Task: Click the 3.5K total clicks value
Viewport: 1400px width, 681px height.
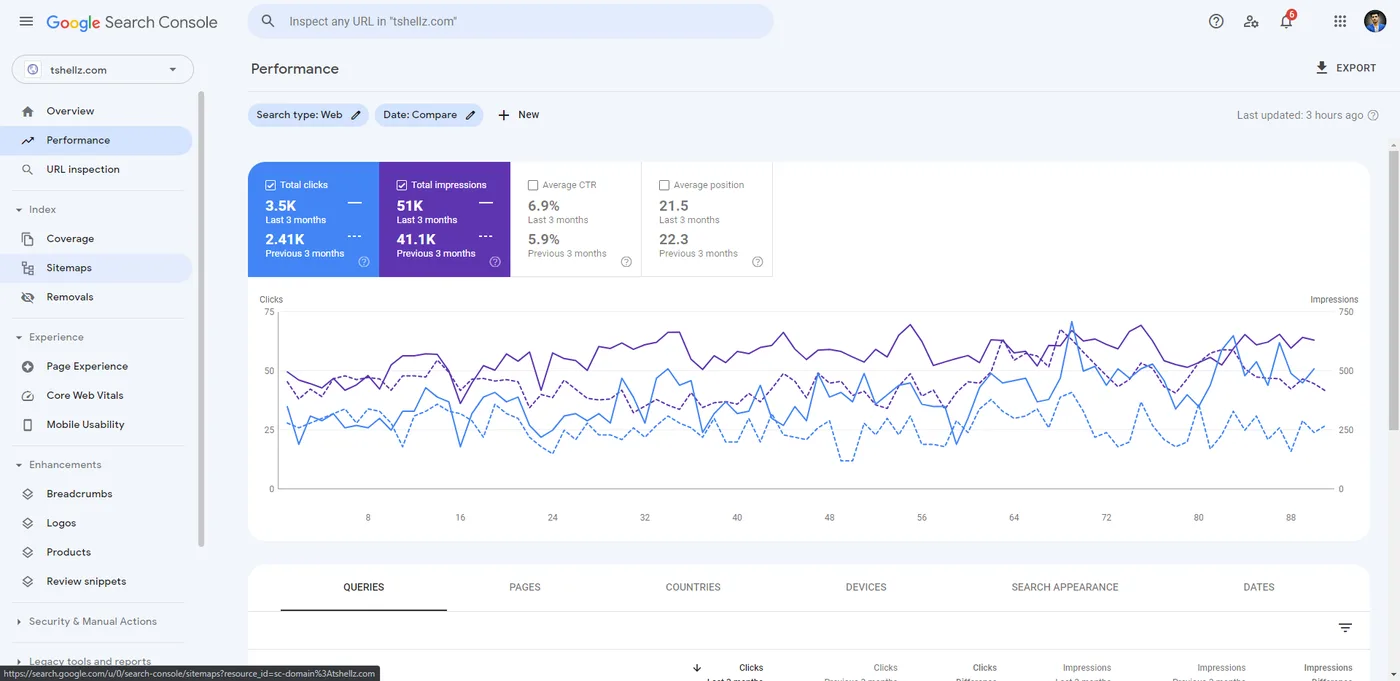Action: pyautogui.click(x=281, y=206)
